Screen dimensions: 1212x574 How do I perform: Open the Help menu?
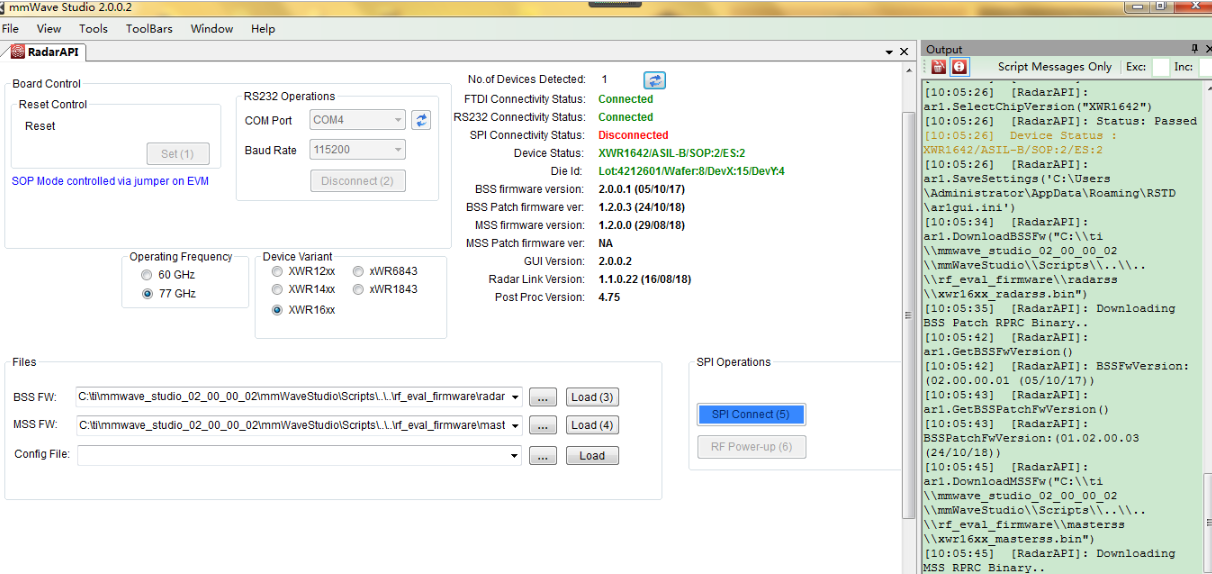[263, 29]
